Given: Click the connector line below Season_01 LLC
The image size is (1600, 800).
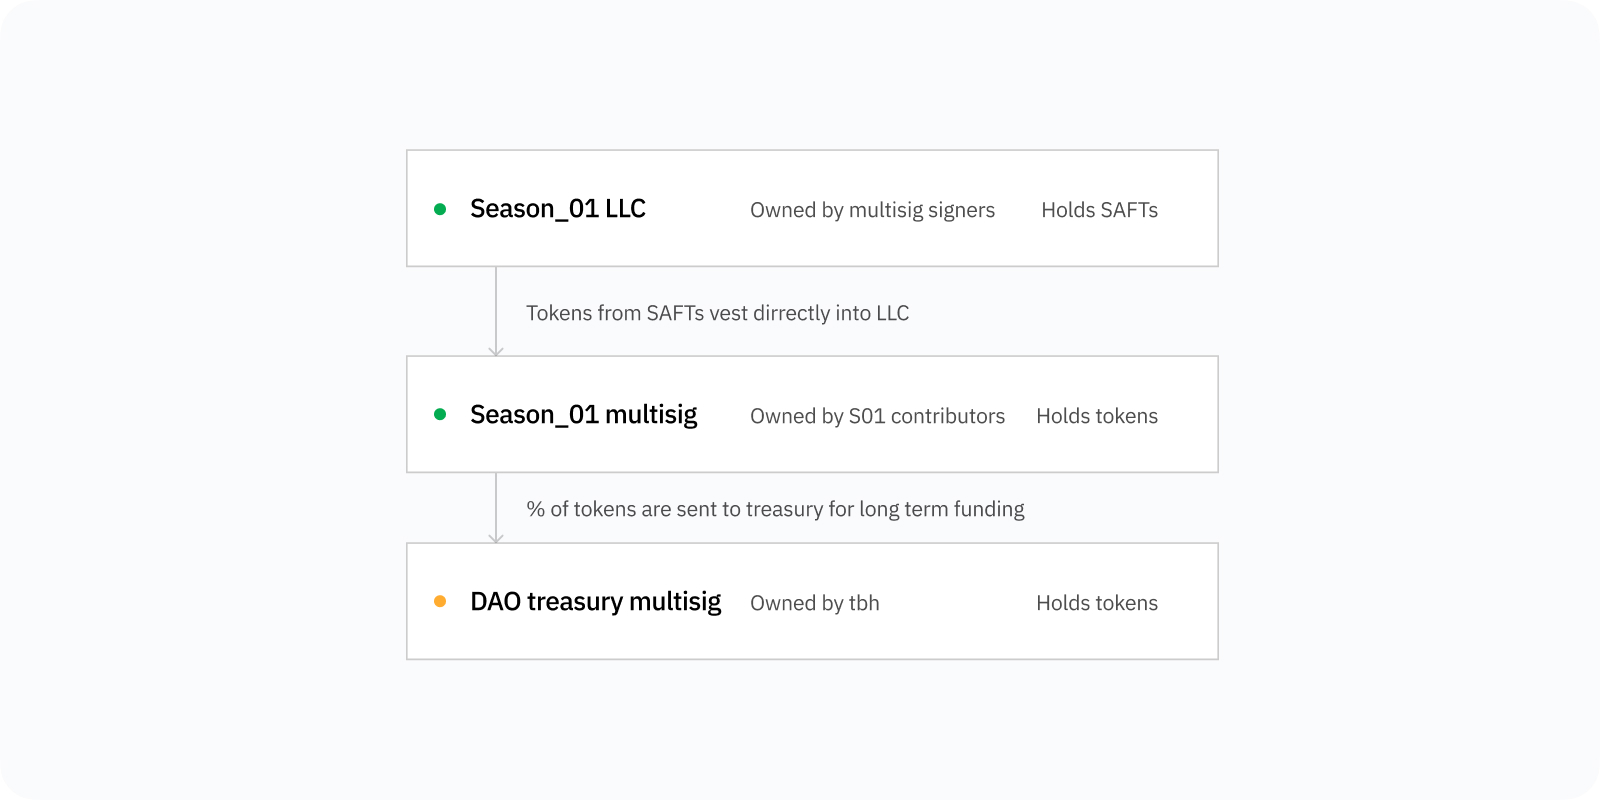Looking at the screenshot, I should [x=496, y=306].
